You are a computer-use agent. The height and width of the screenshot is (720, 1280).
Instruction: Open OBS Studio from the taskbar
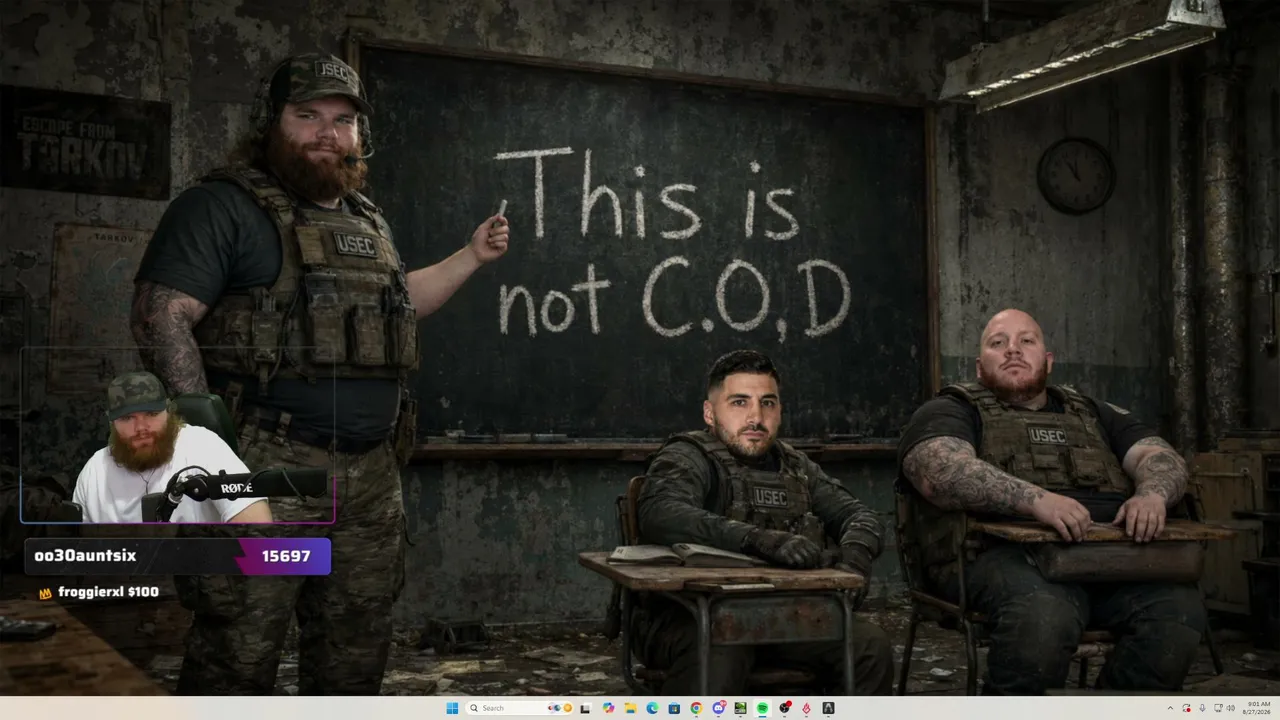coord(784,708)
